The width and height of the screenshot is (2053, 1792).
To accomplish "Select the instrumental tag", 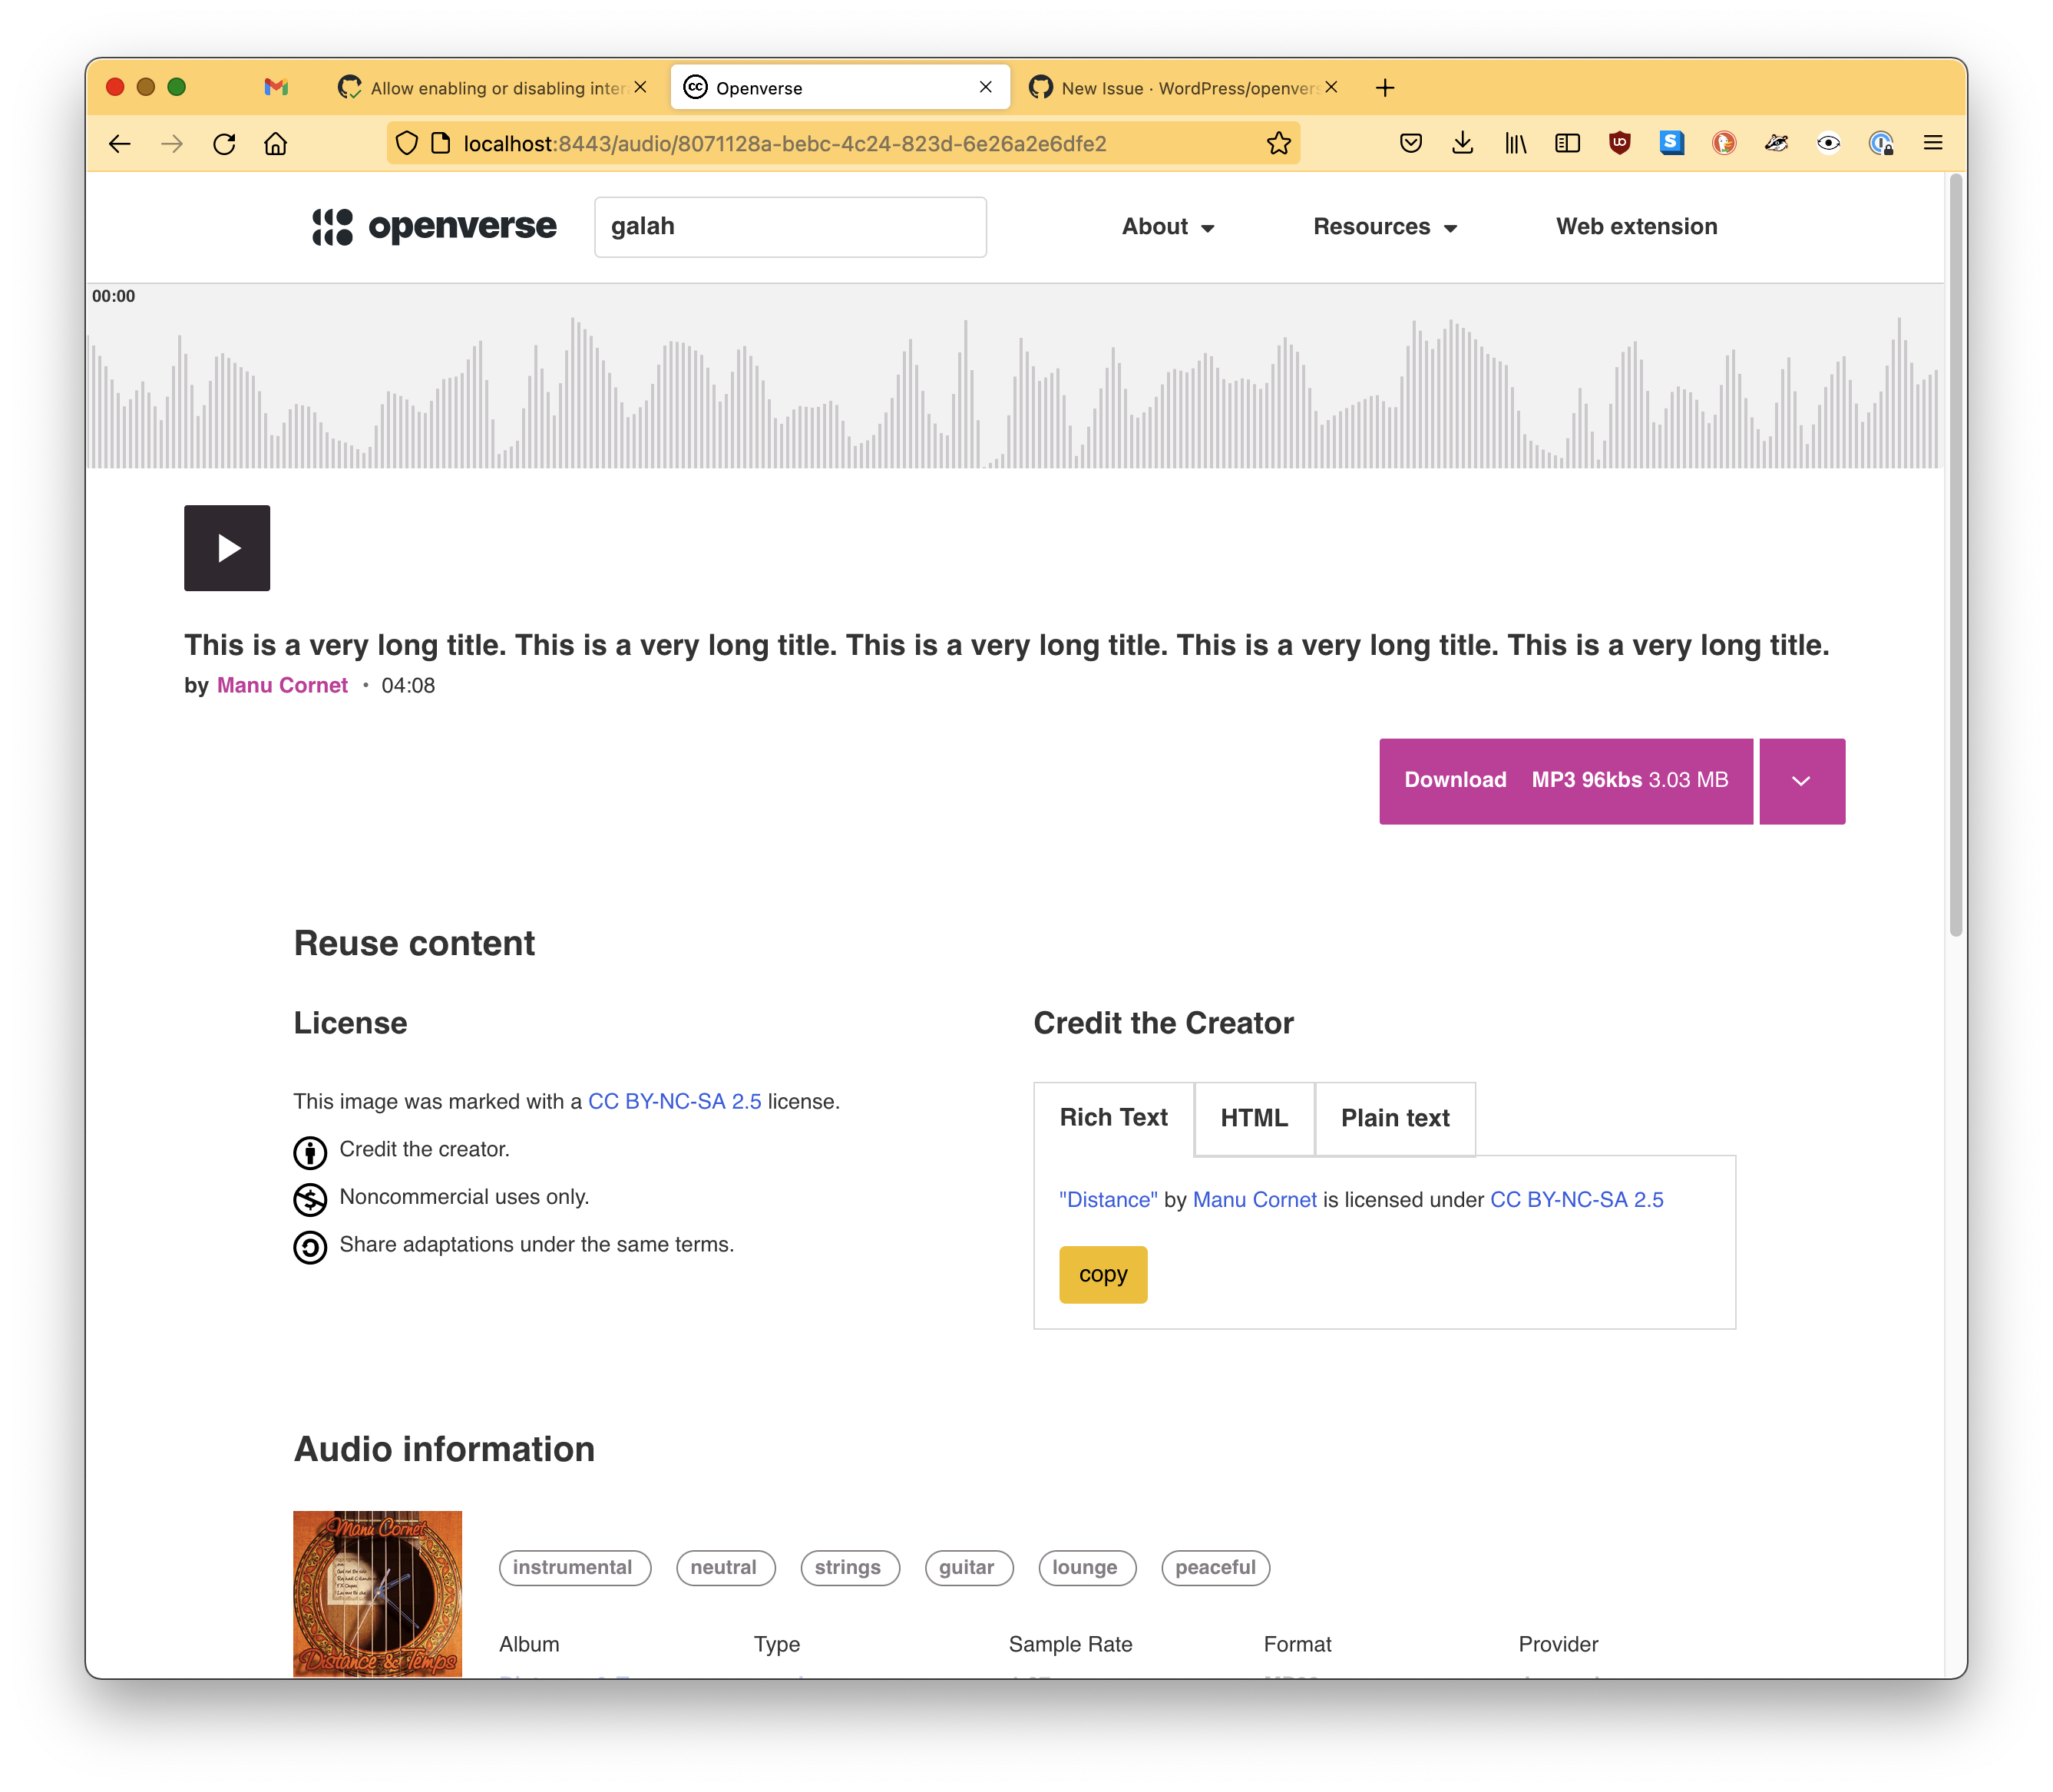I will click(x=574, y=1568).
